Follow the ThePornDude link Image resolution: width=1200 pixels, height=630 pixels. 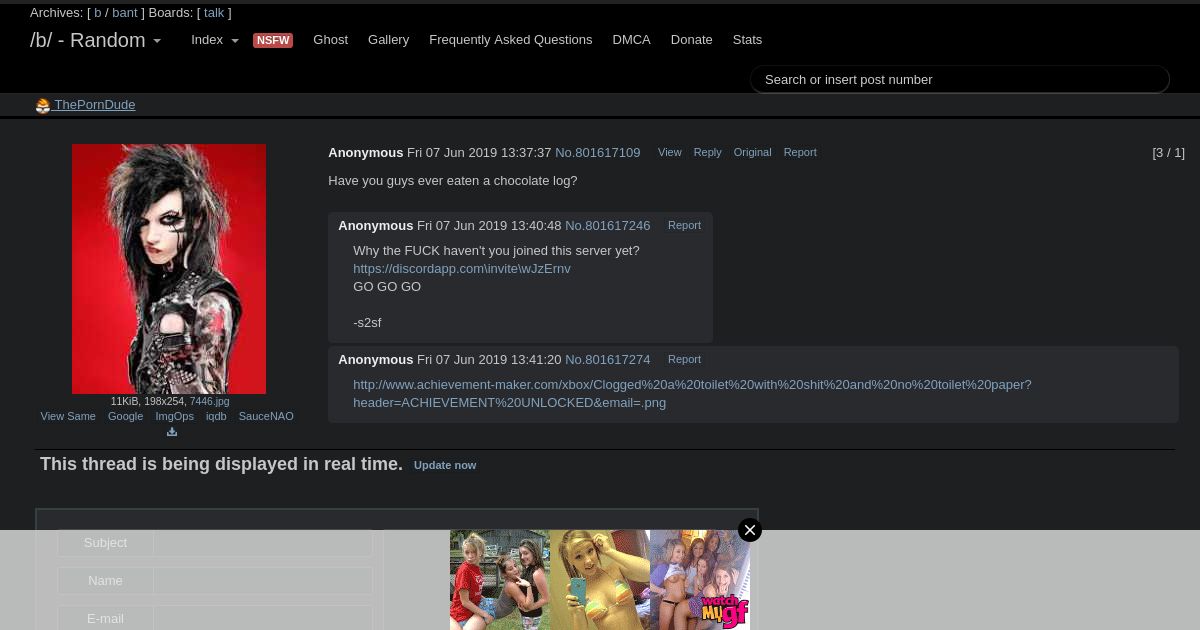[95, 105]
